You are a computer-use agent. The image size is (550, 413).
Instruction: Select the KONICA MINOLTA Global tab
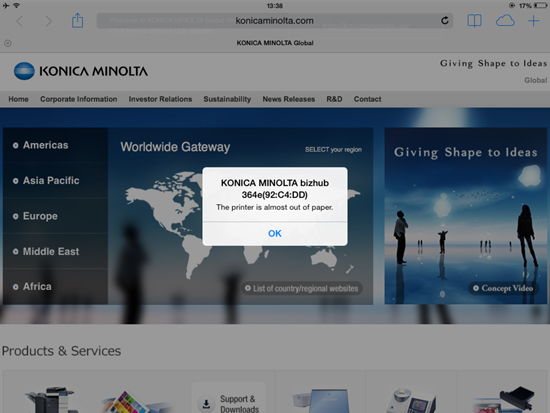coord(275,43)
